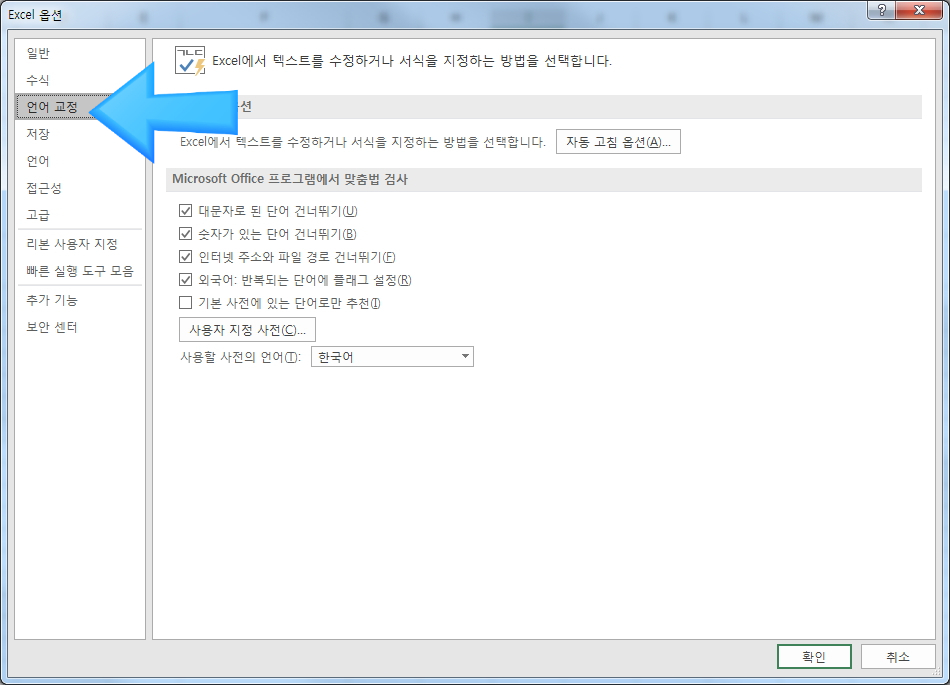This screenshot has width=950, height=685.
Task: Toggle 반복되는 단어에 플래그 설정 checkbox
Action: tap(185, 280)
